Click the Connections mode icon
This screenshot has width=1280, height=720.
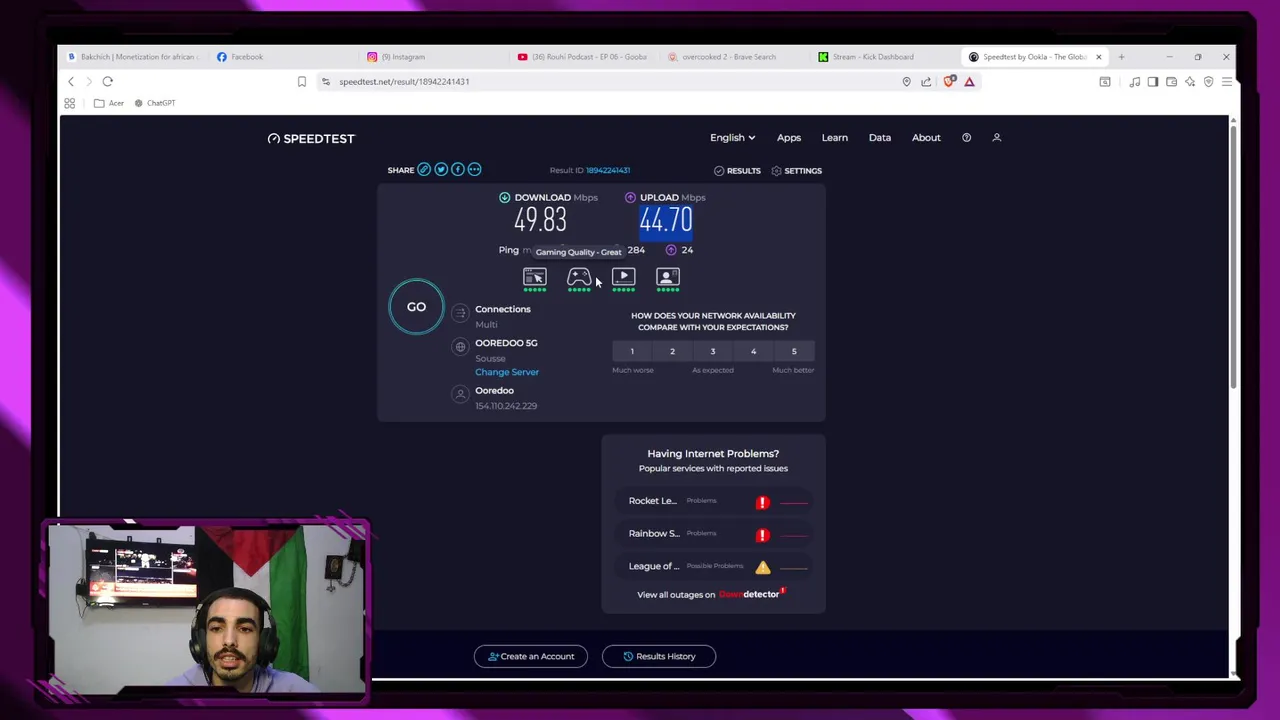460,313
